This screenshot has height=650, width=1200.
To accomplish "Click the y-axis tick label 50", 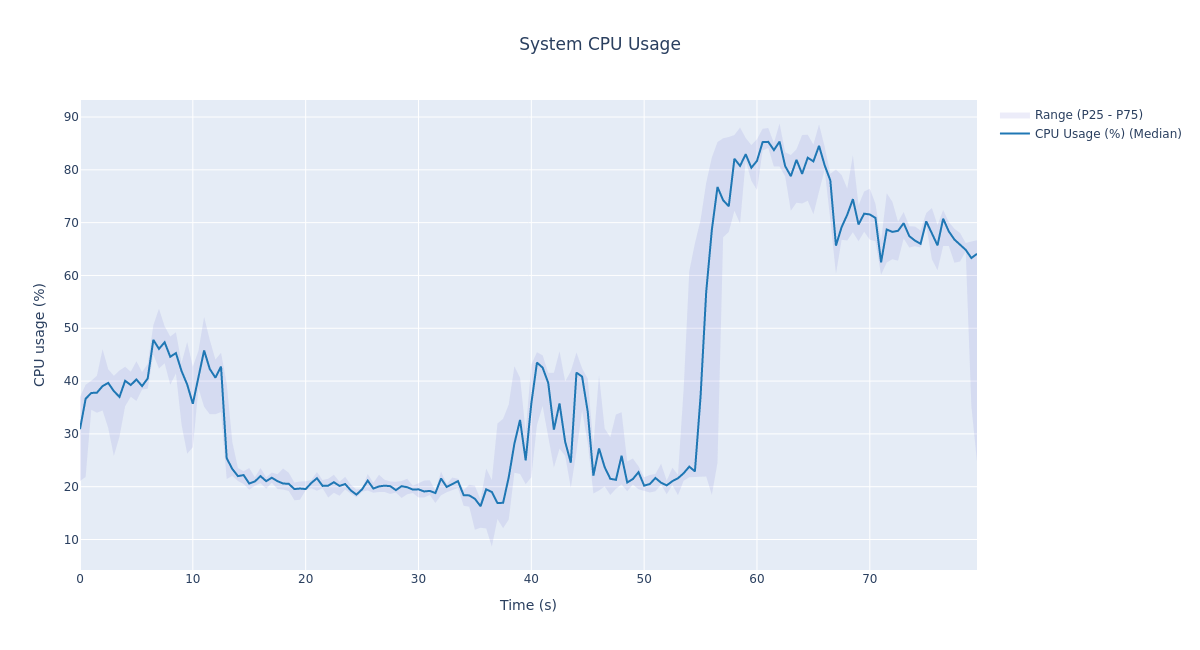I will click(x=71, y=328).
